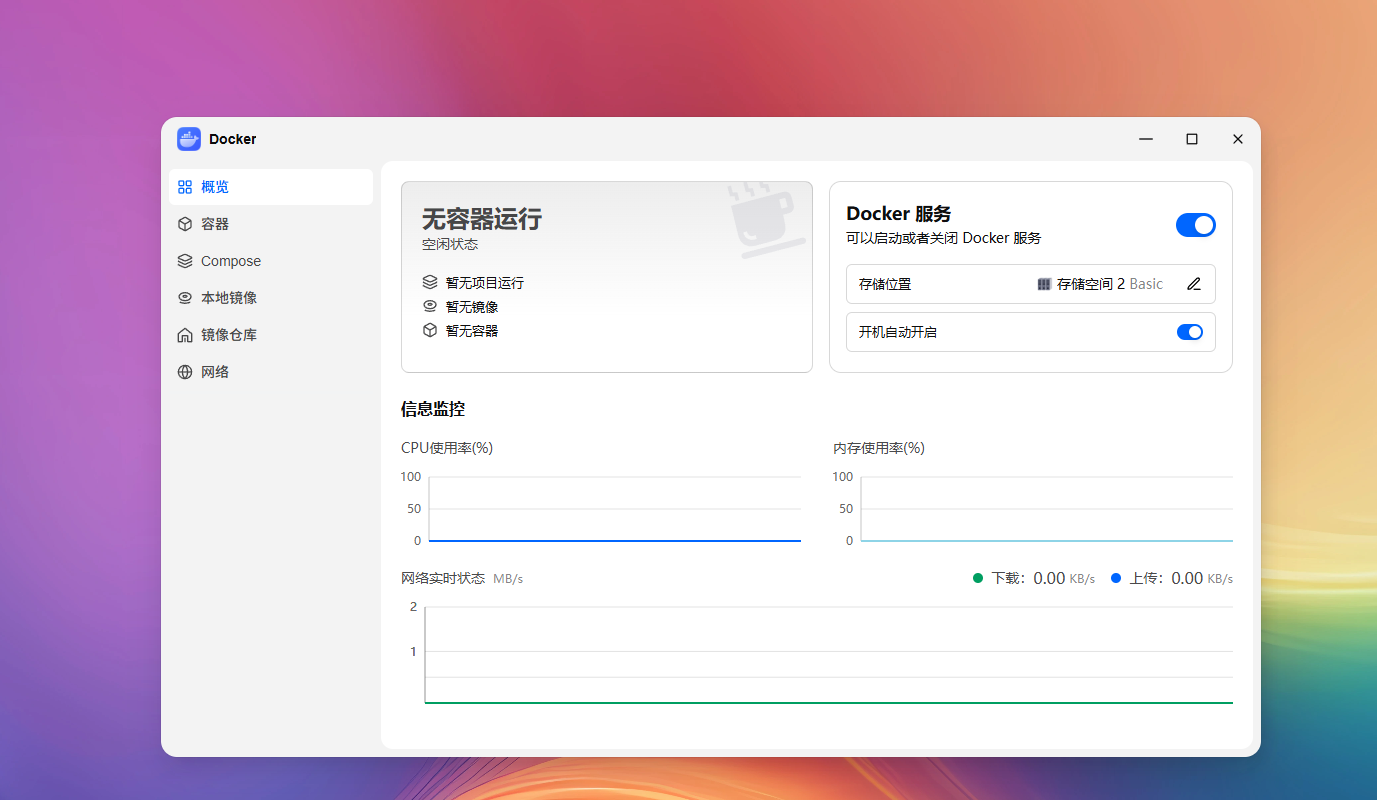
Task: Click the 容器 cube icon in sidebar
Action: [x=185, y=224]
